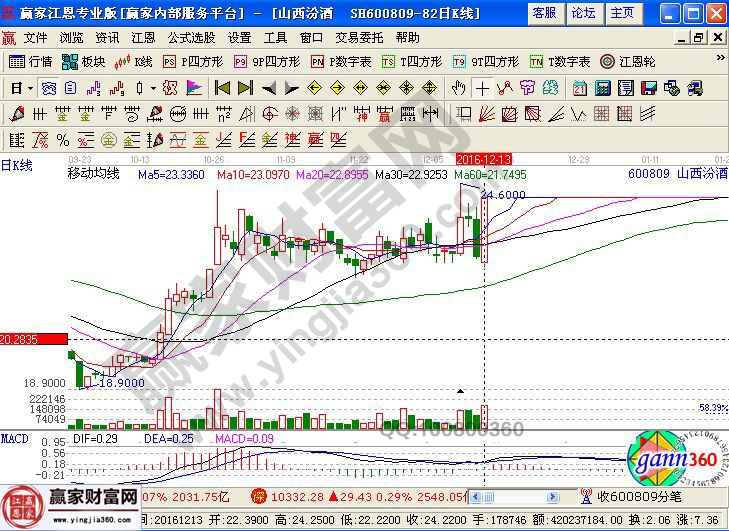Image resolution: width=729 pixels, height=531 pixels.
Task: Click the 论坛 forum button
Action: (583, 13)
